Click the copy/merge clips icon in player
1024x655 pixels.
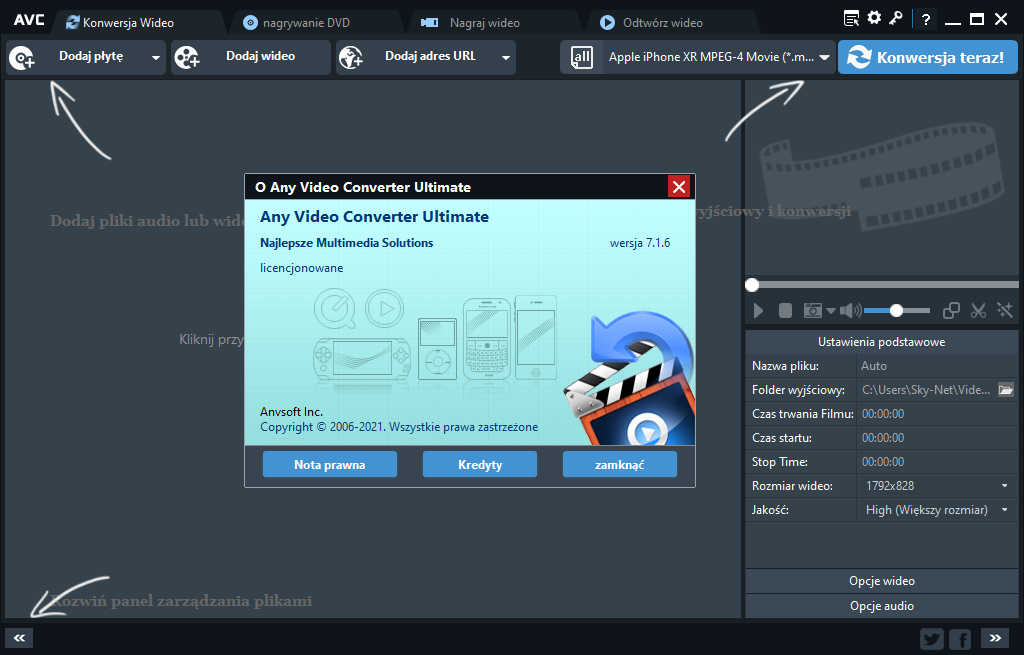[x=952, y=311]
